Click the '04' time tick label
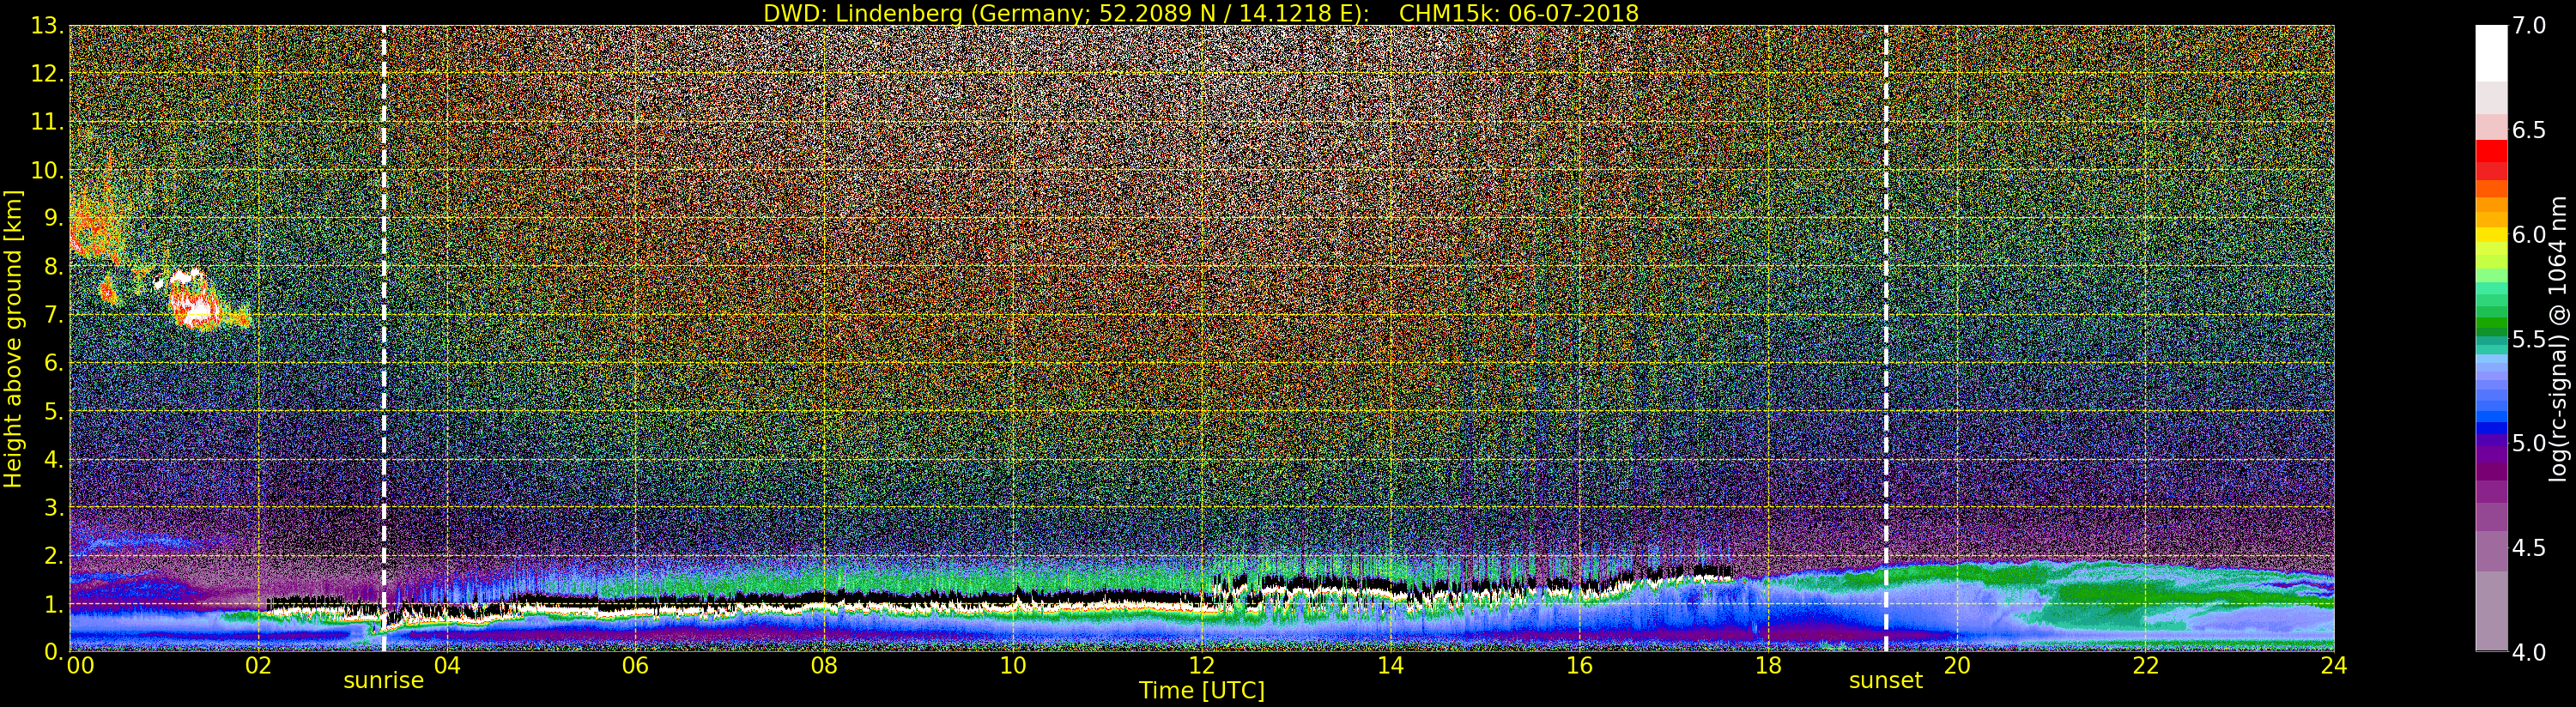The image size is (2576, 707). pyautogui.click(x=447, y=666)
